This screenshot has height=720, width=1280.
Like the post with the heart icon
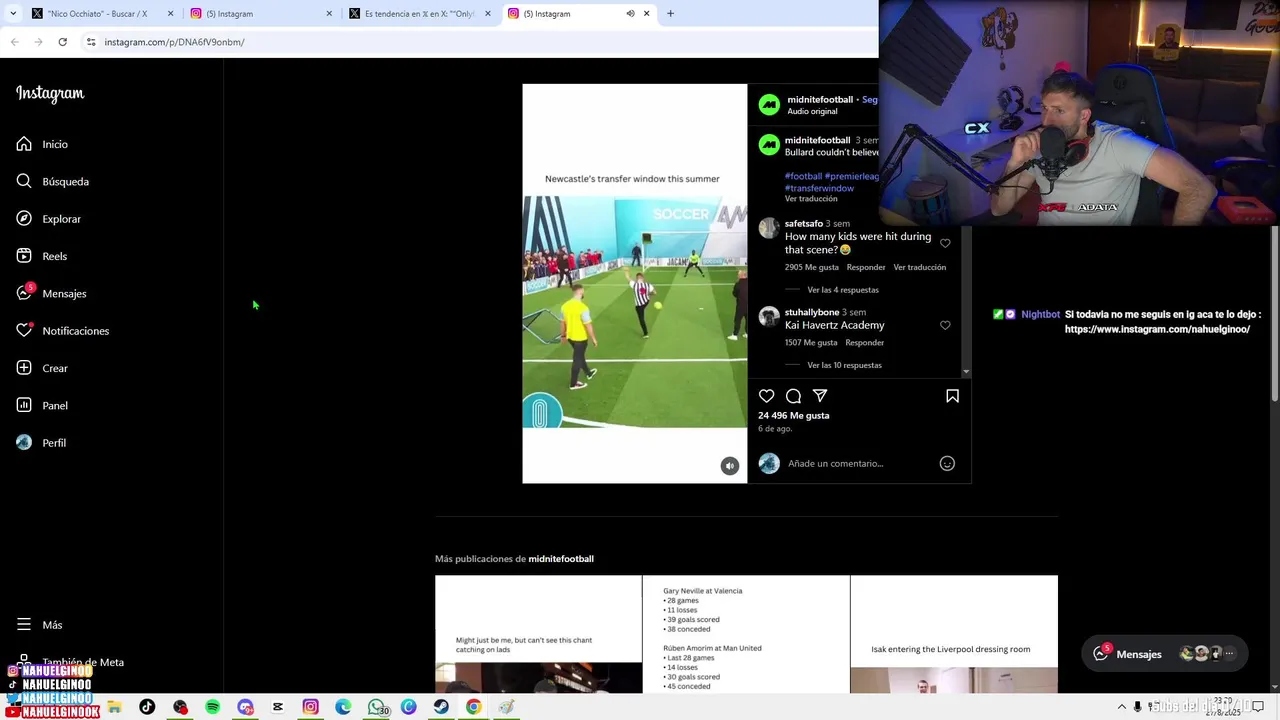coord(767,396)
